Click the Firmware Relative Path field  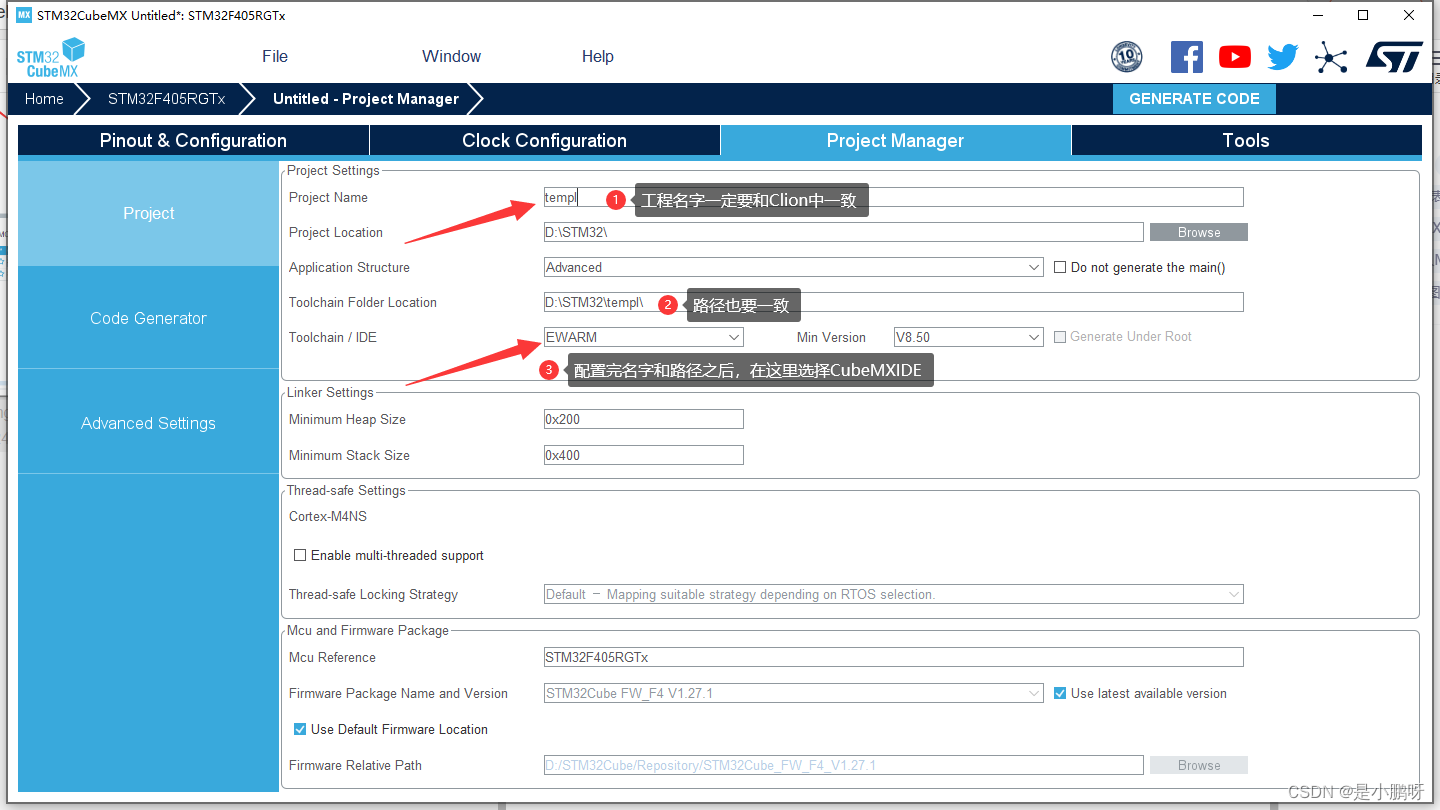coord(843,765)
